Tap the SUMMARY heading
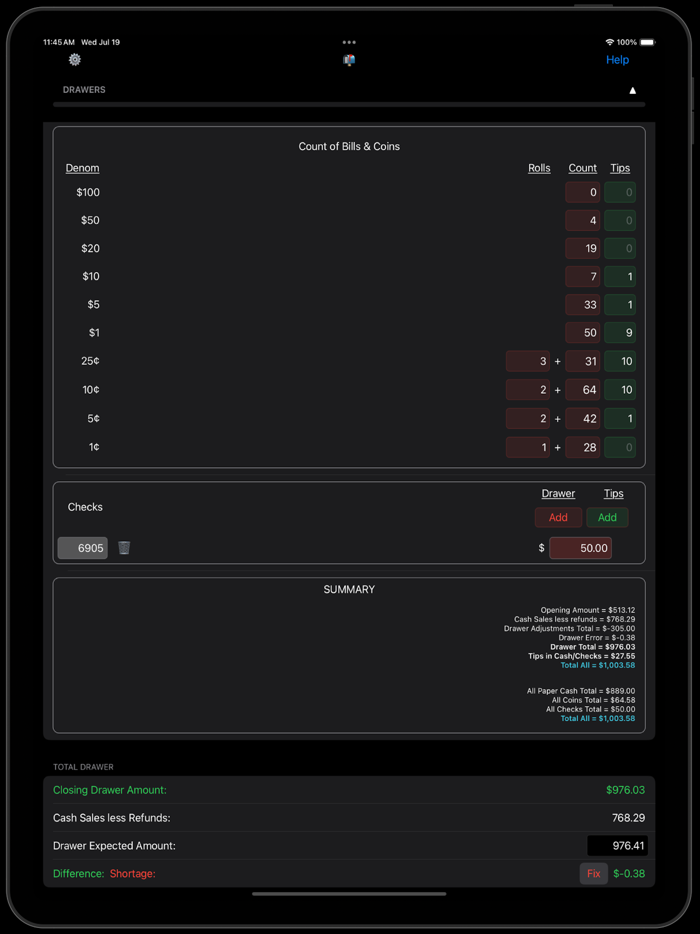700x934 pixels. tap(349, 589)
